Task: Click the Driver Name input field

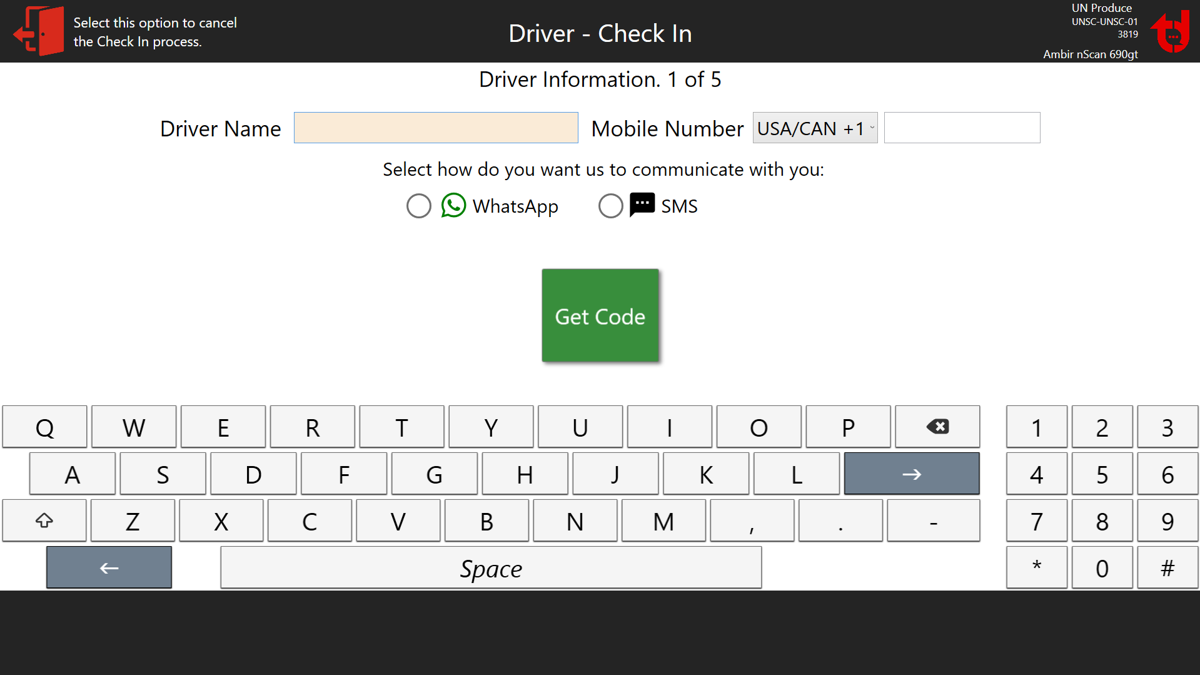Action: [x=436, y=128]
